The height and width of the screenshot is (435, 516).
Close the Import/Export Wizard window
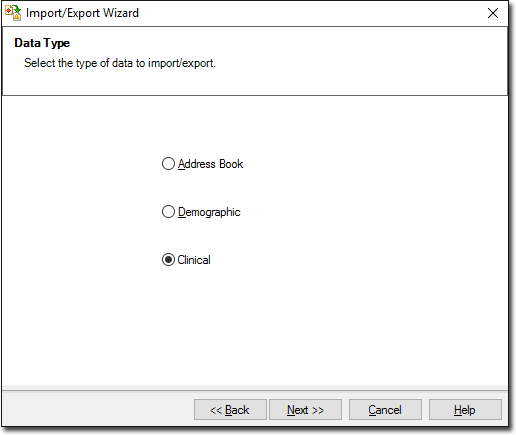(x=493, y=13)
